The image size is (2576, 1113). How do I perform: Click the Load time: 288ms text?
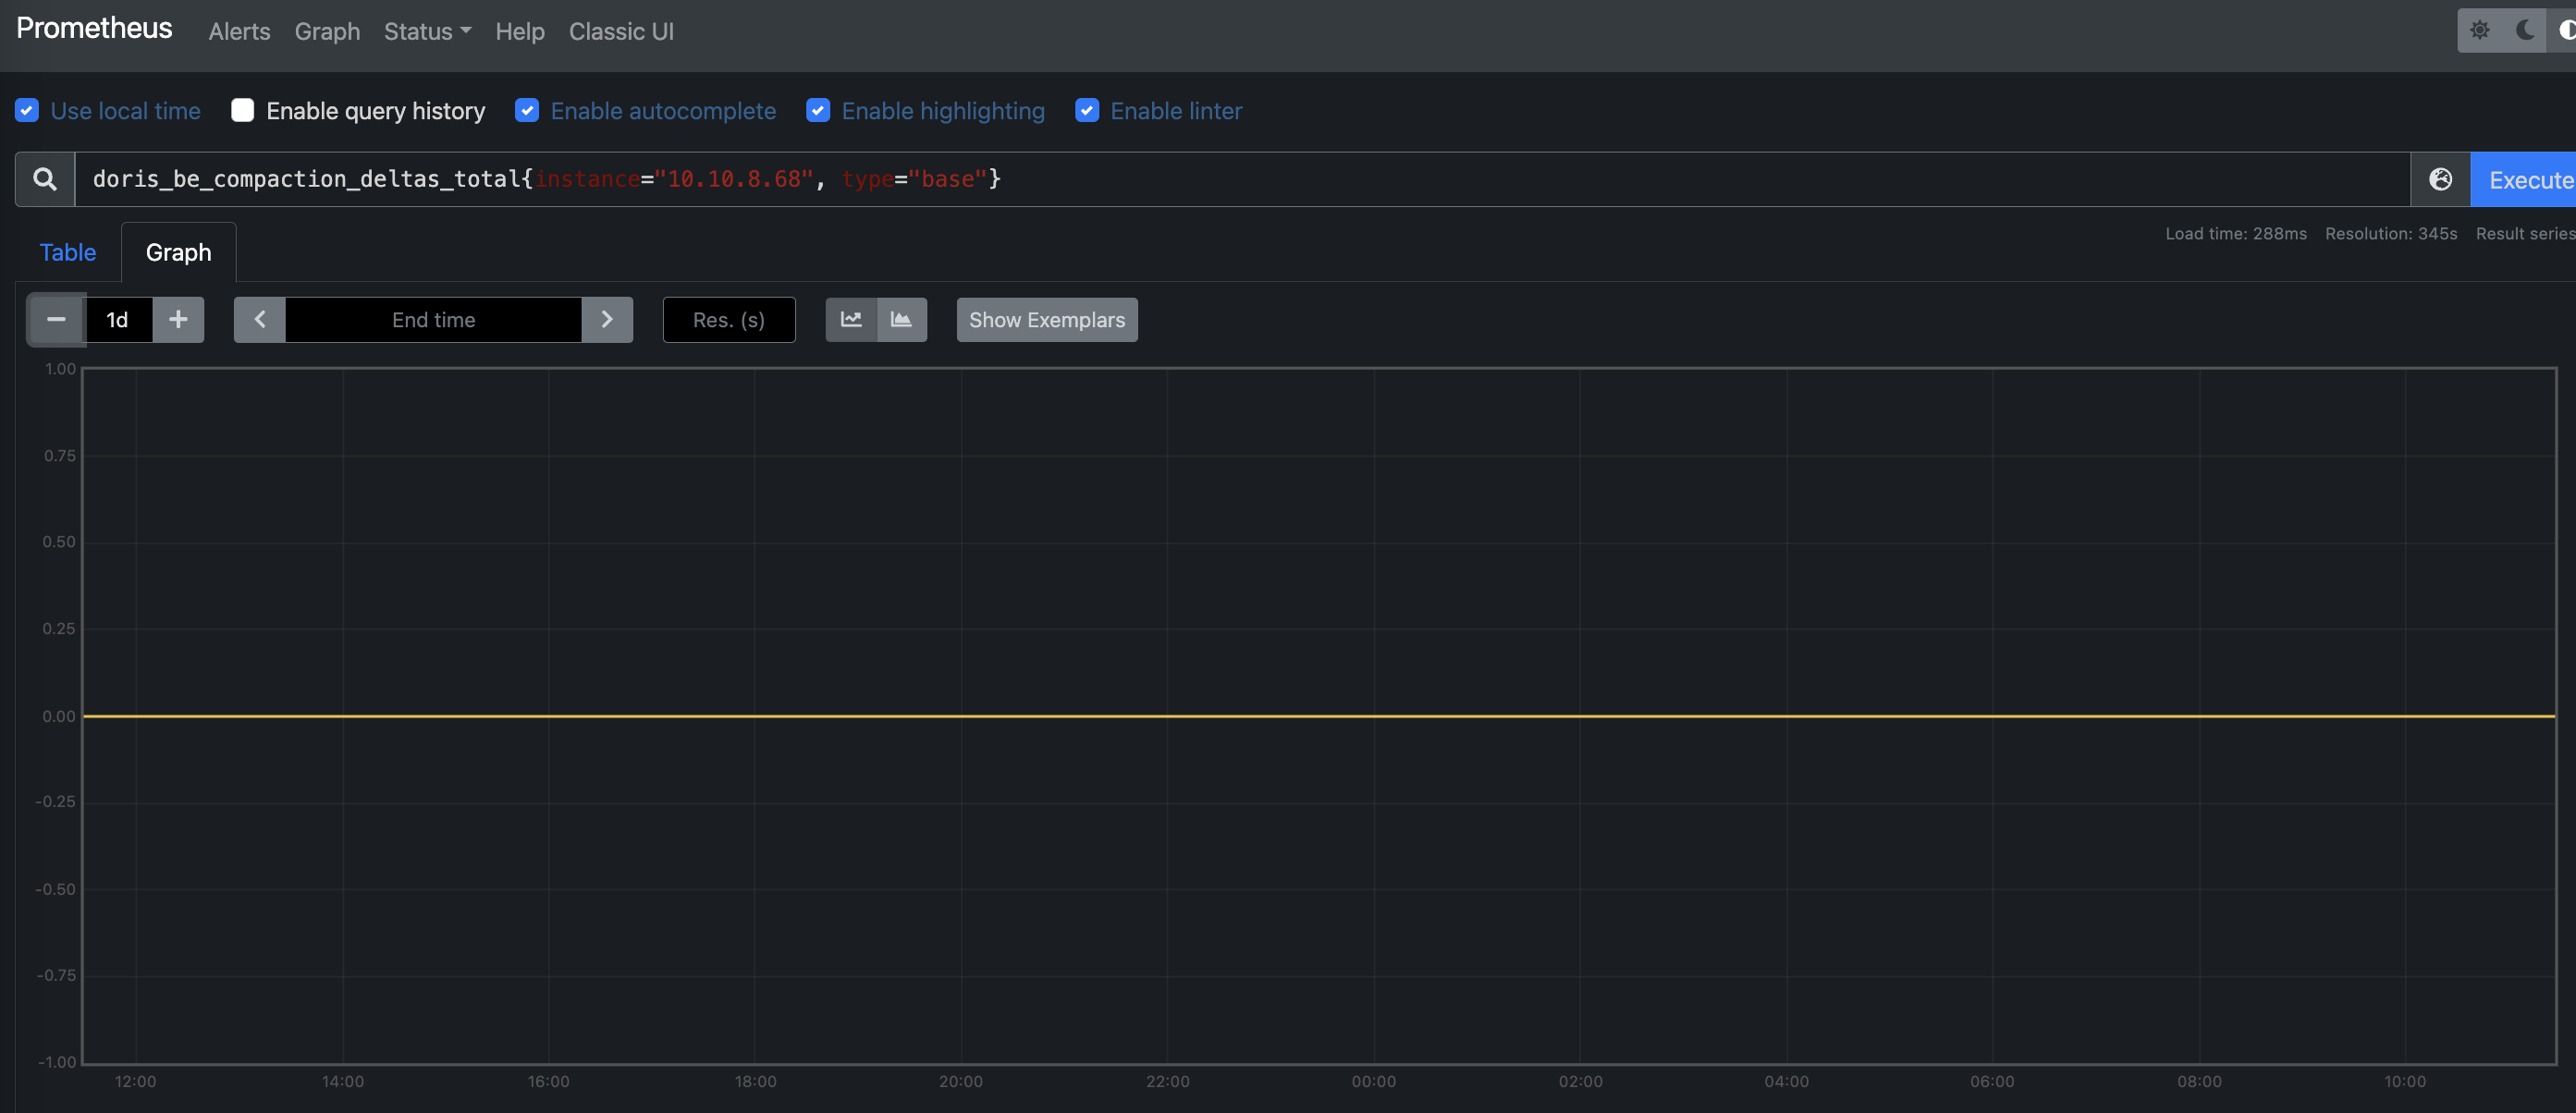[2236, 234]
